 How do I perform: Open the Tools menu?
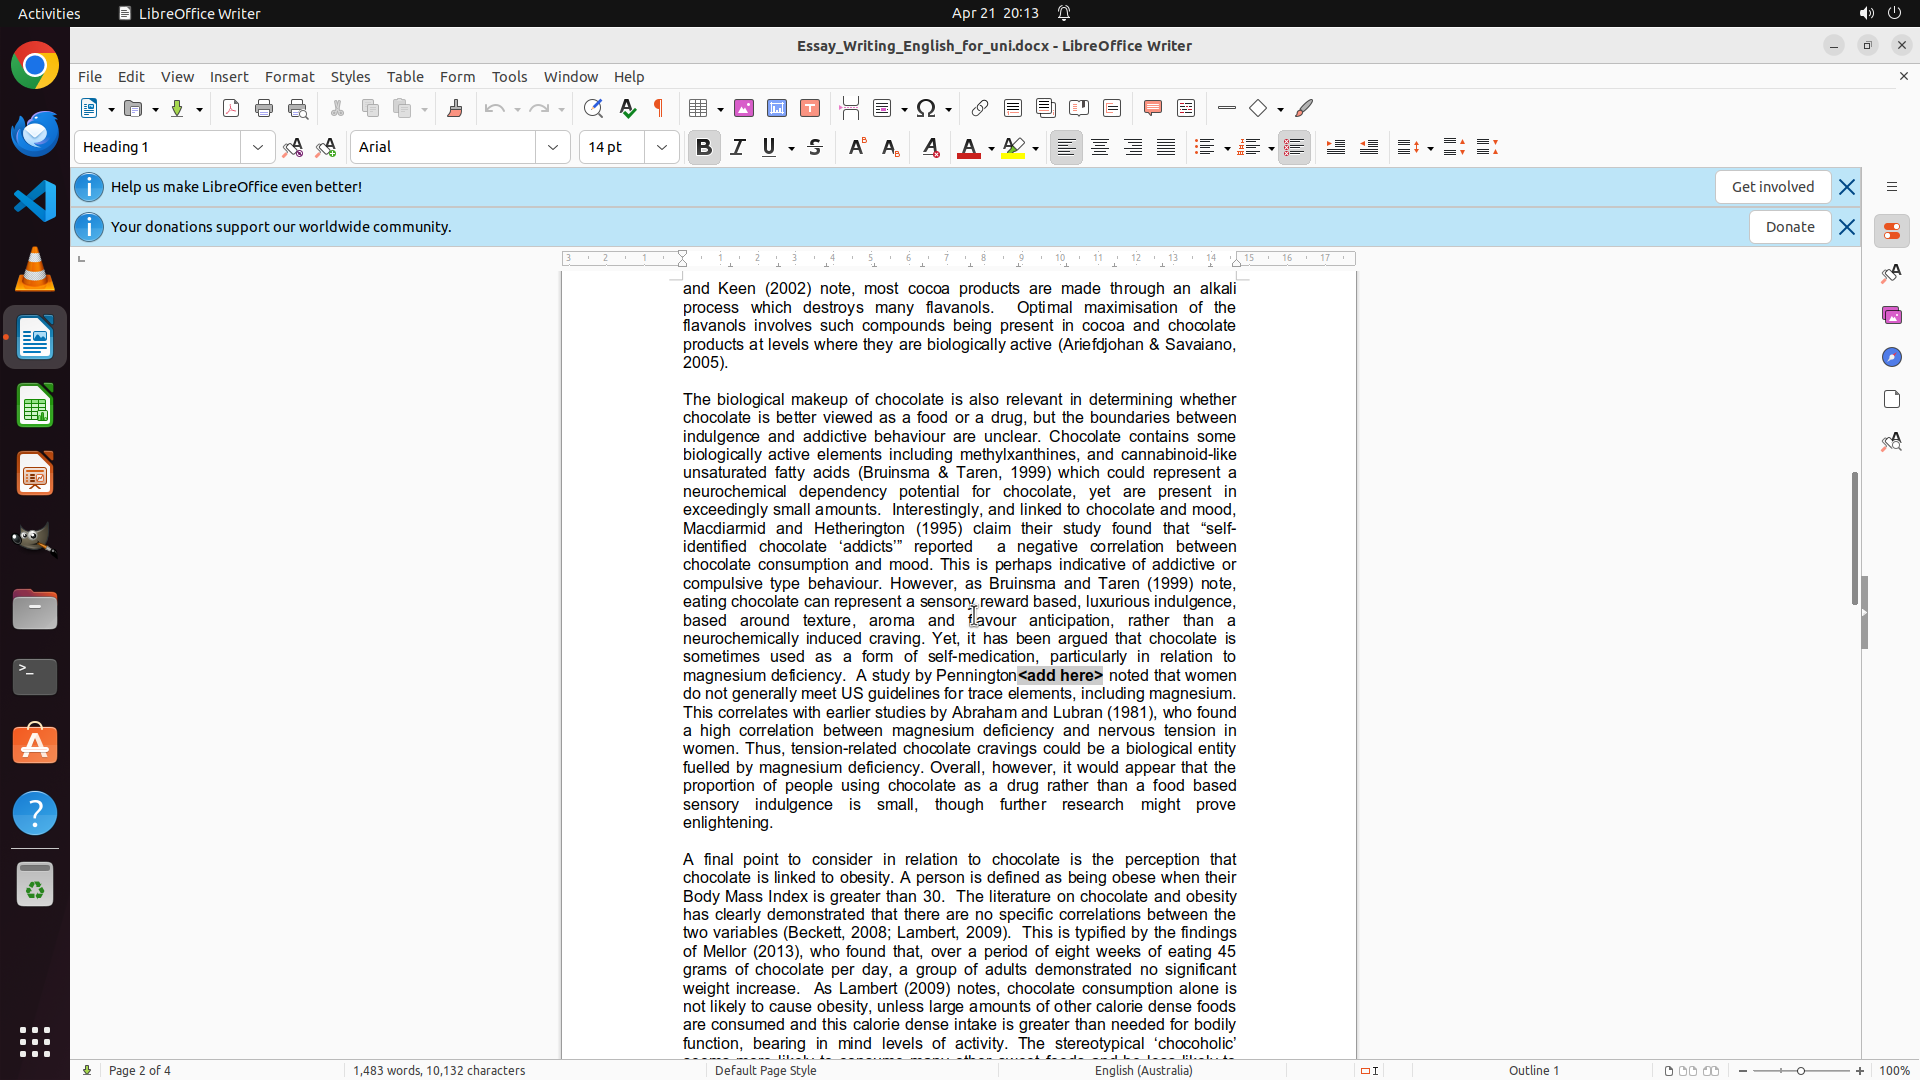click(509, 77)
